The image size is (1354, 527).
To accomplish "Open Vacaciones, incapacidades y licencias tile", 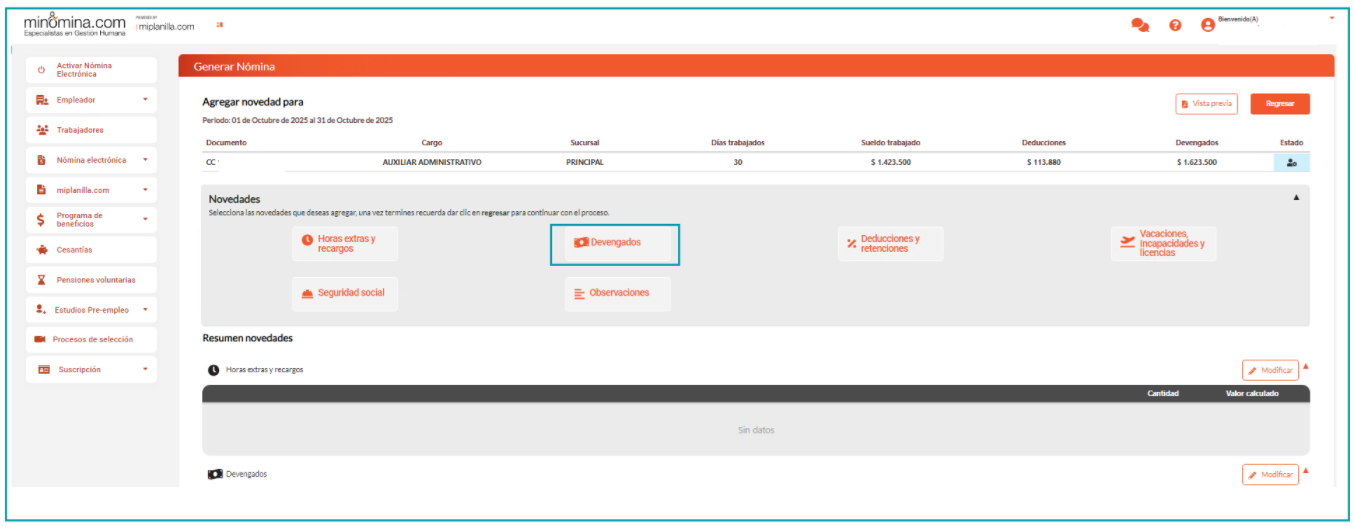I will [1164, 244].
